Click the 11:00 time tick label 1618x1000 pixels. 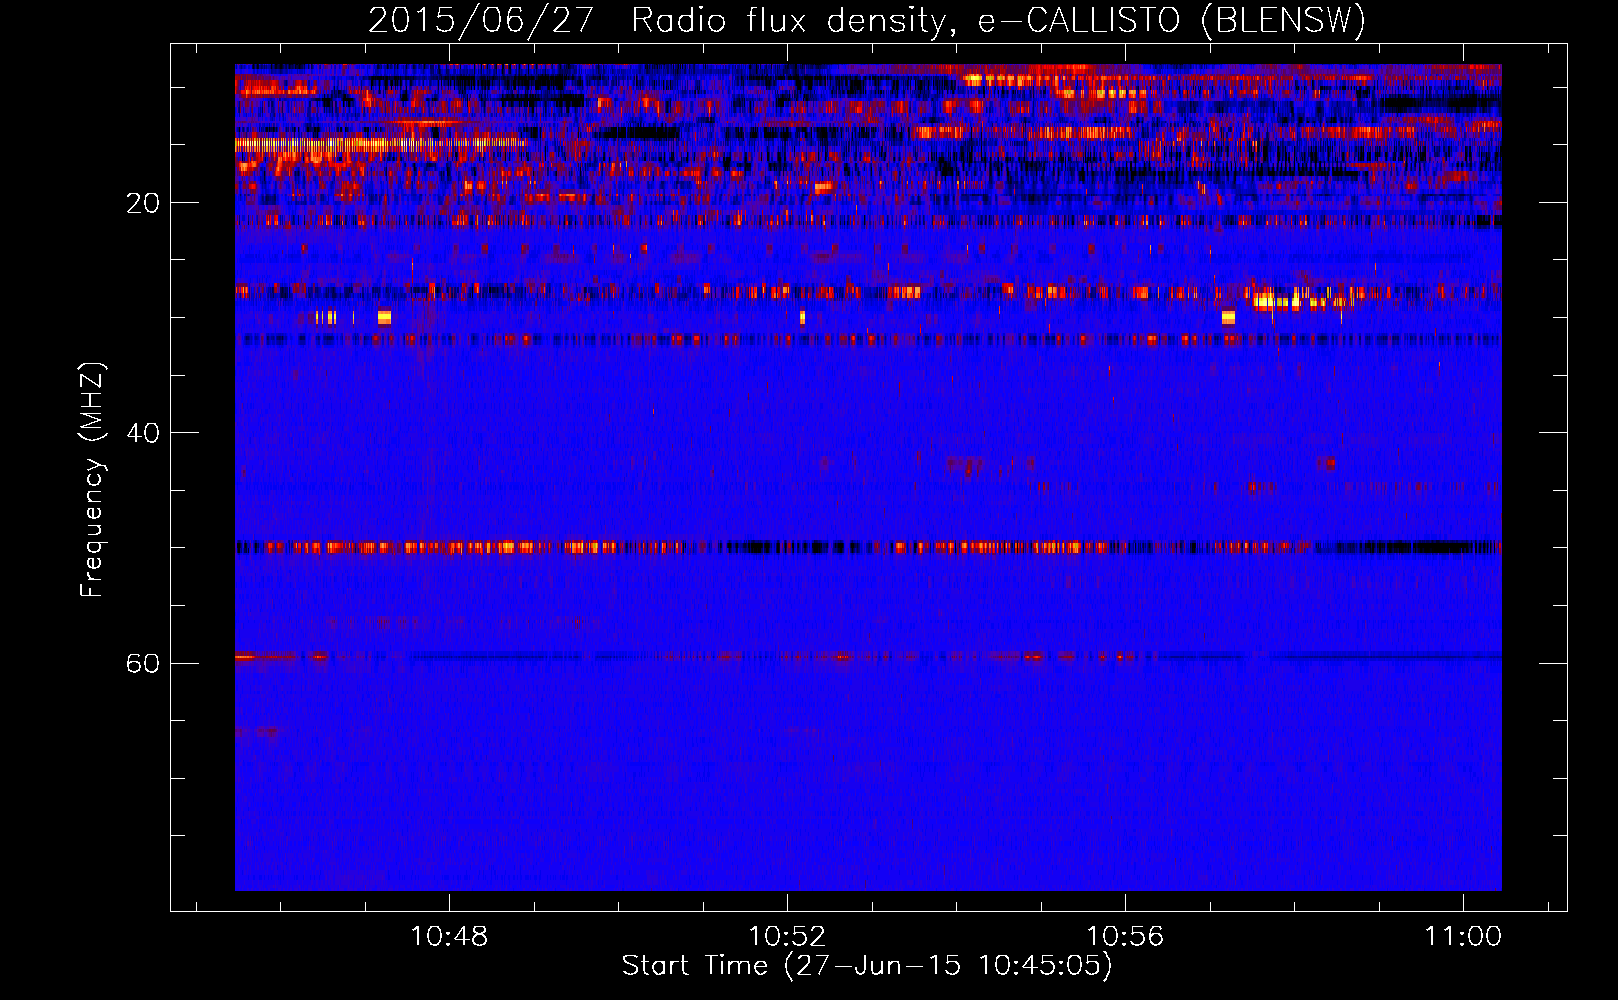1463,936
